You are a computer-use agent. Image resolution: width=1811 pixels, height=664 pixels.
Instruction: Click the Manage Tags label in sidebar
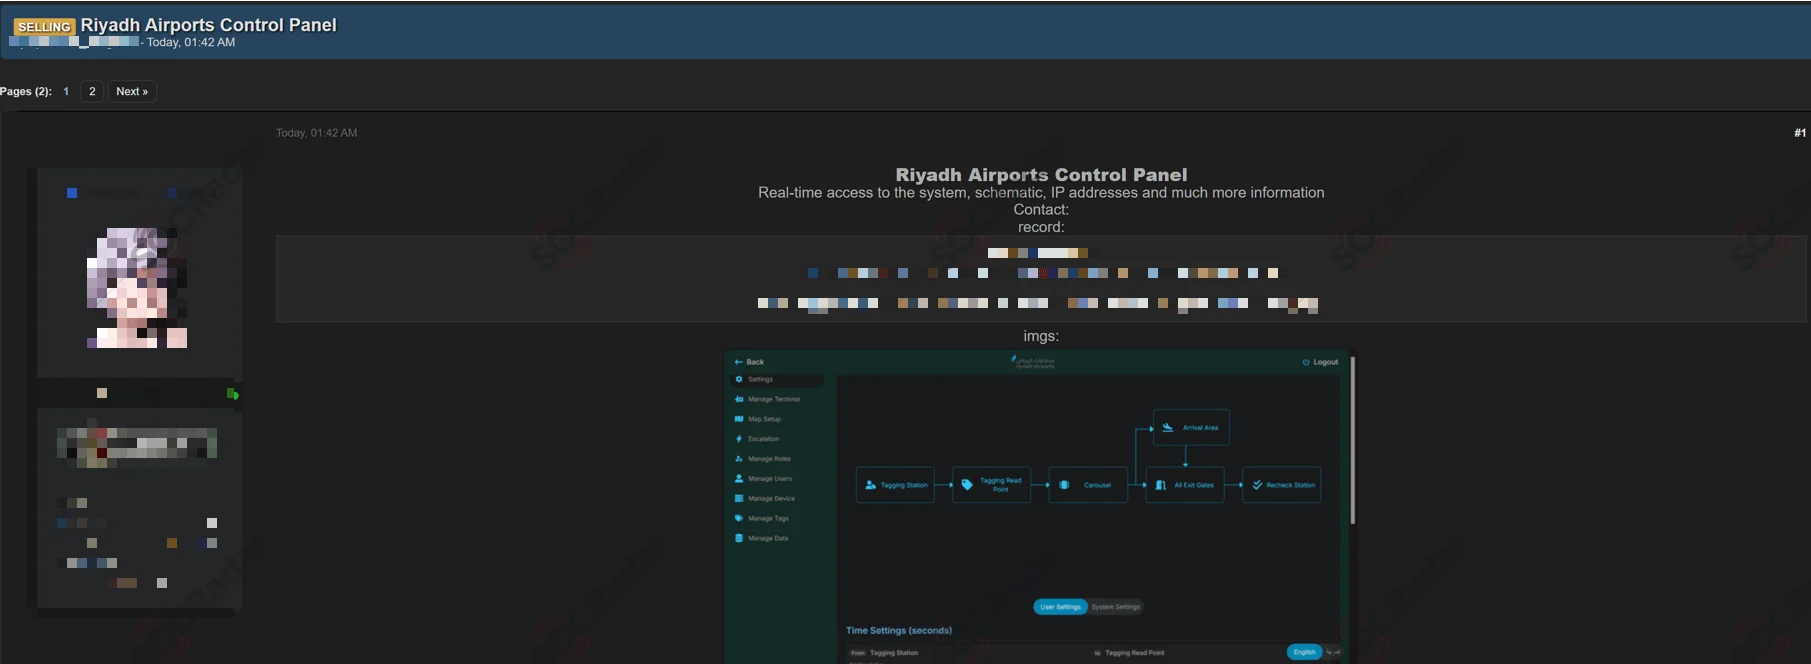click(x=768, y=518)
